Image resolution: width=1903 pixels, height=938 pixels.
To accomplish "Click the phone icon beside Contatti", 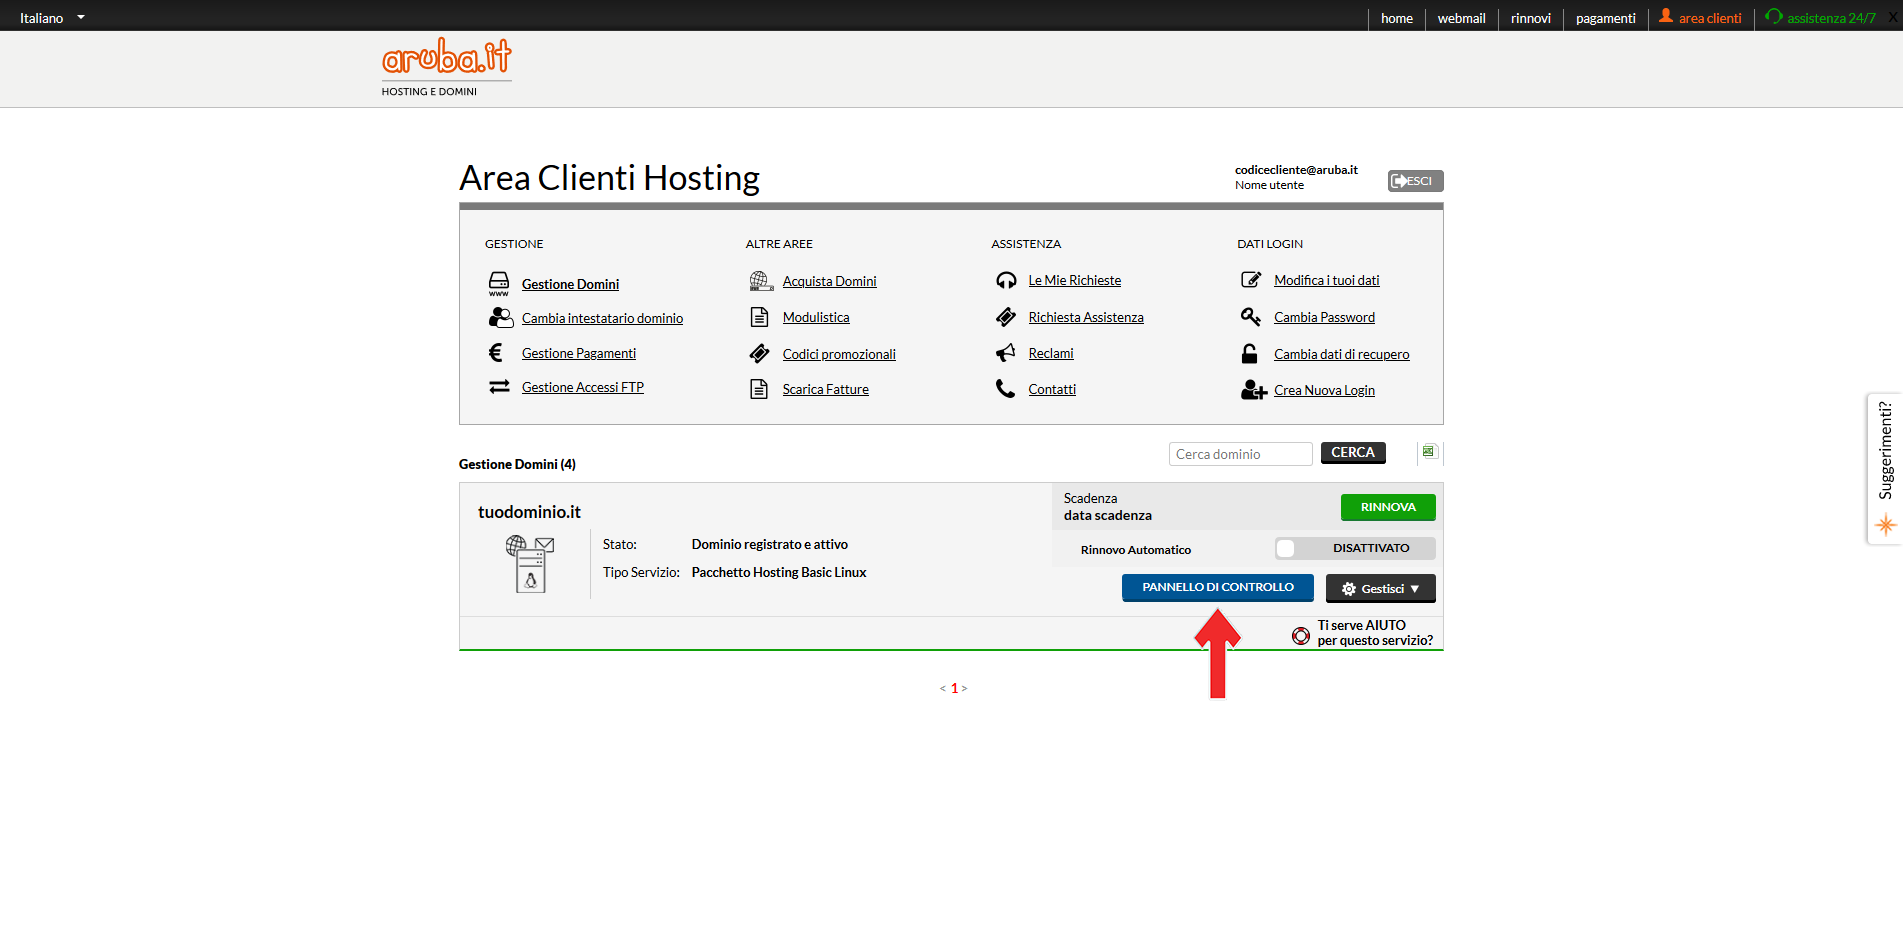I will (x=1005, y=388).
